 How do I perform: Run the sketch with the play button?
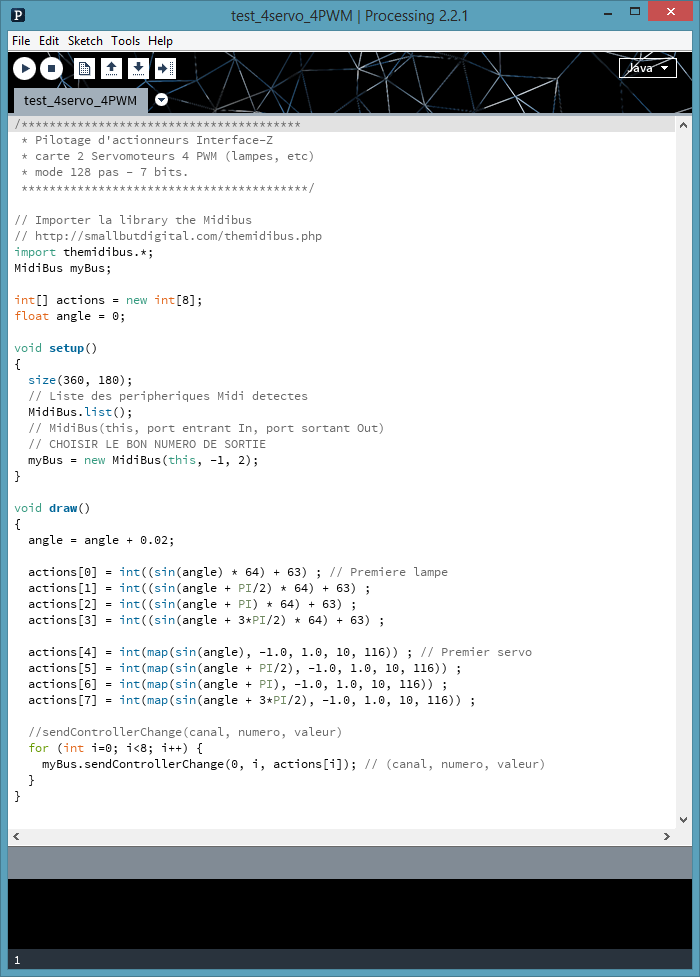click(x=24, y=68)
